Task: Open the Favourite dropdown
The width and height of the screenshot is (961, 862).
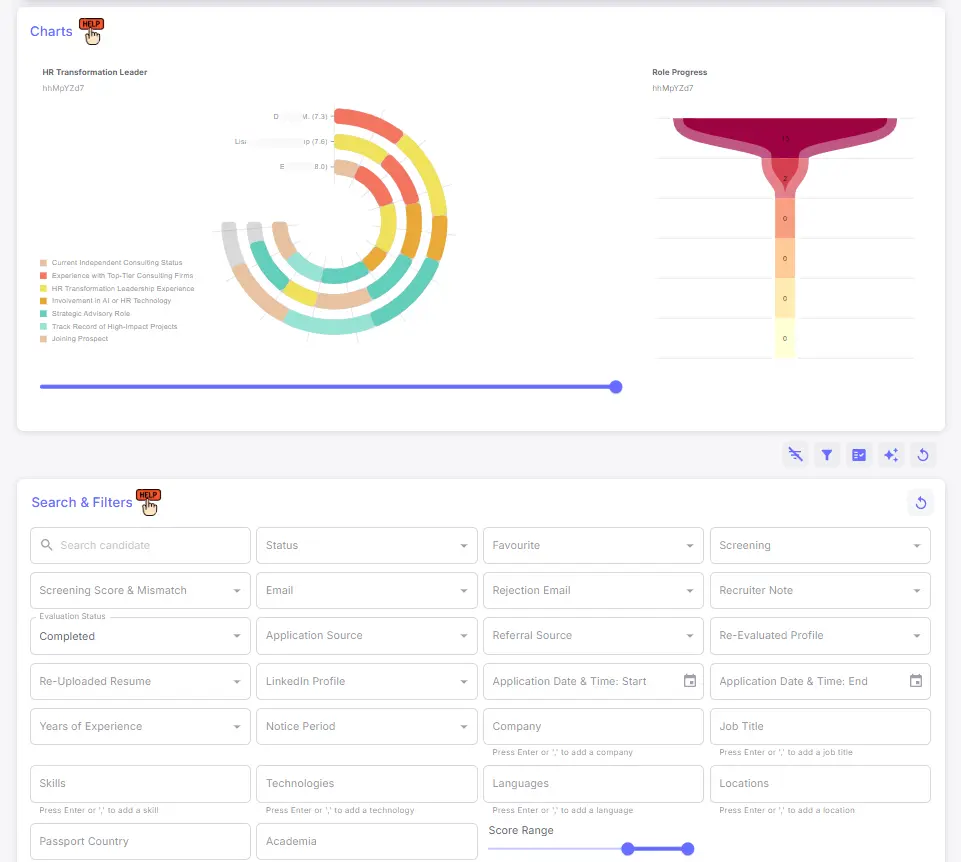Action: [x=593, y=546]
